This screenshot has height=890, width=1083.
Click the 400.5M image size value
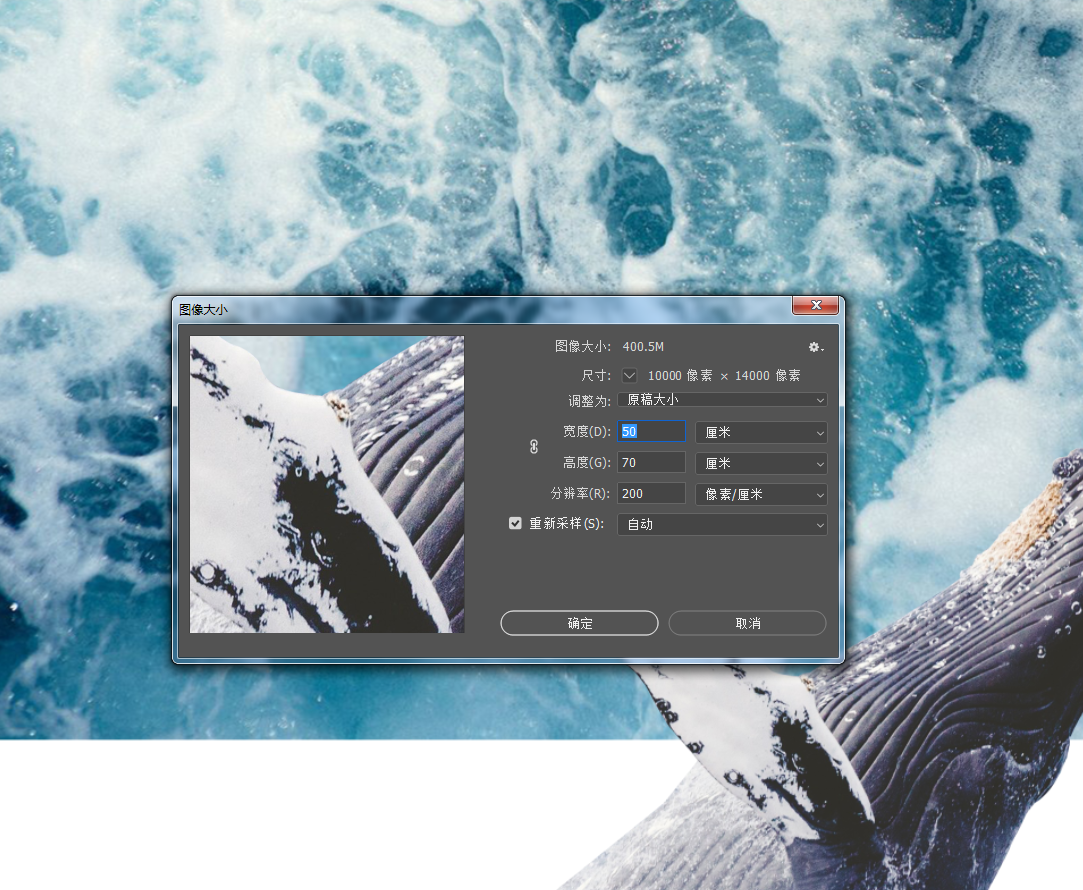pos(643,347)
